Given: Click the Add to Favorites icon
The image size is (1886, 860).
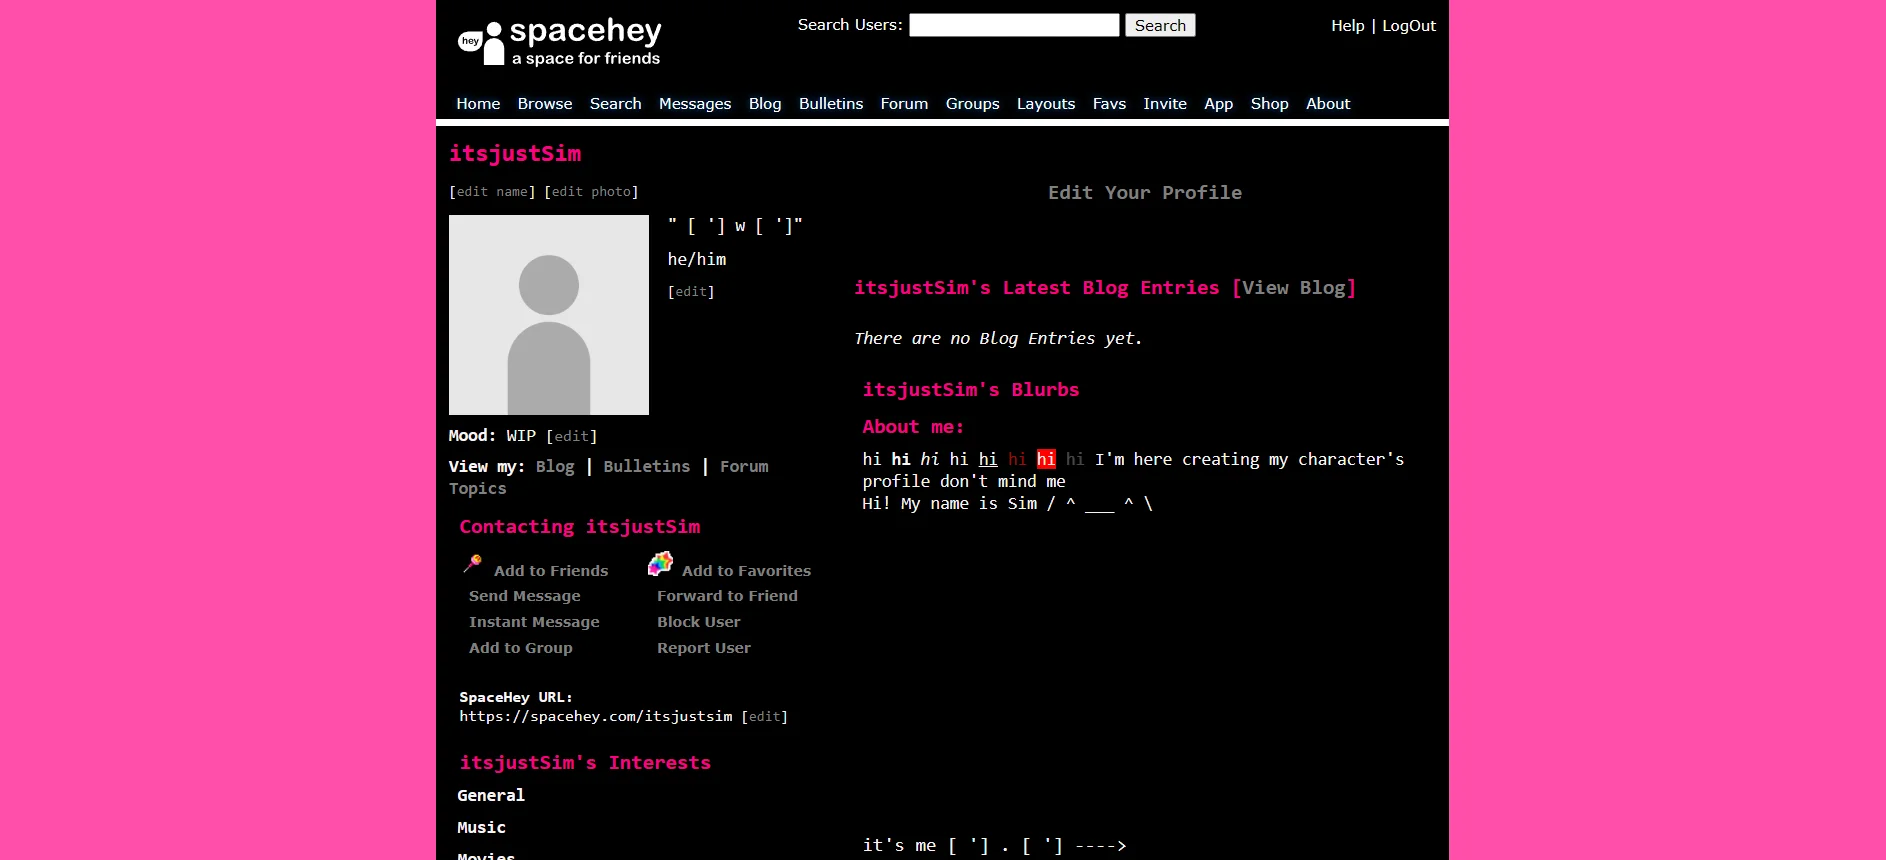Looking at the screenshot, I should (x=660, y=564).
